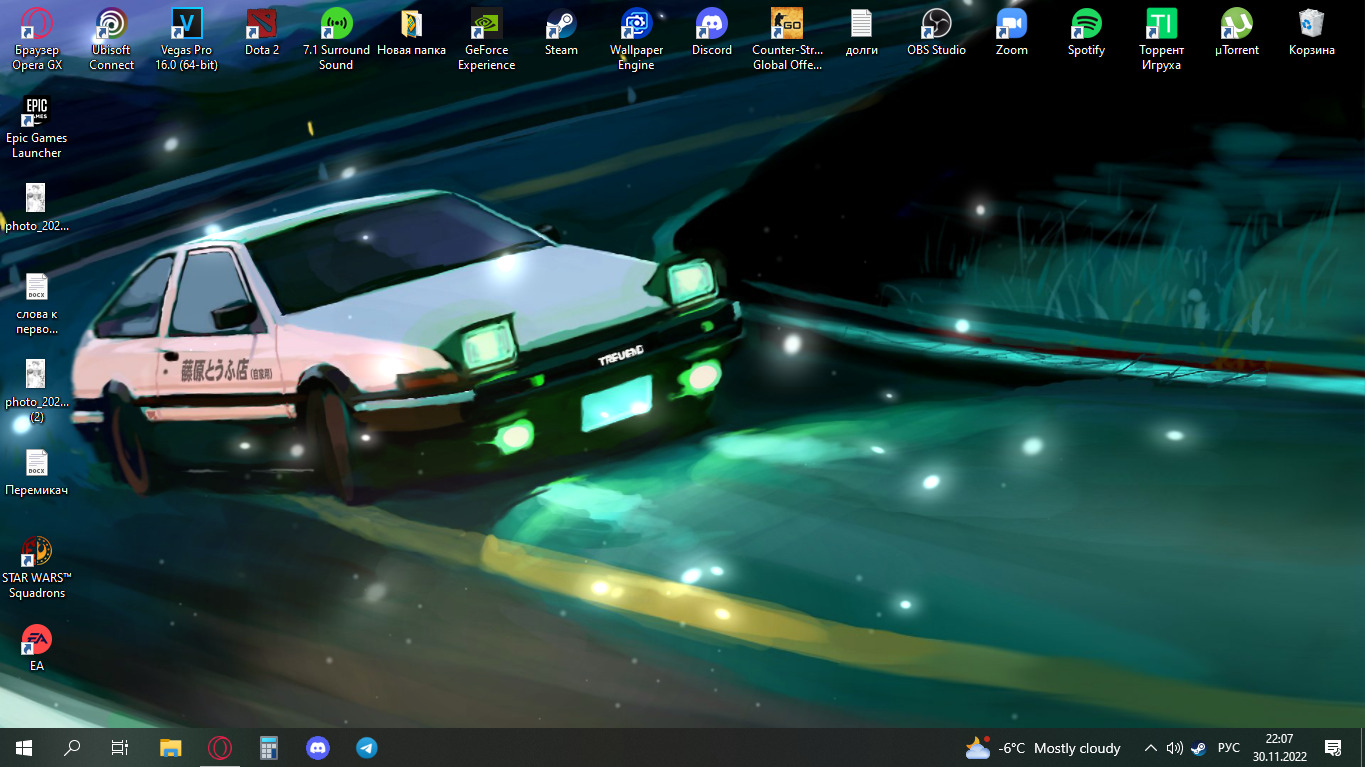Image resolution: width=1365 pixels, height=767 pixels.
Task: Switch the РУС input language indicator
Action: tap(1229, 748)
